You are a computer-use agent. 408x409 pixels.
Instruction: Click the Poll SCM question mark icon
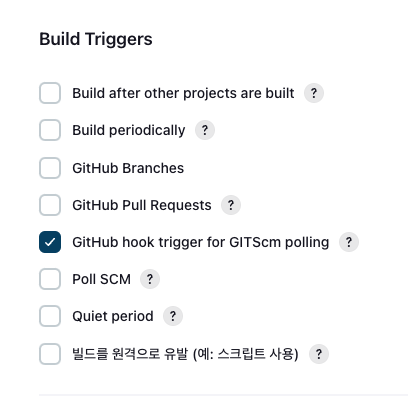pos(150,279)
